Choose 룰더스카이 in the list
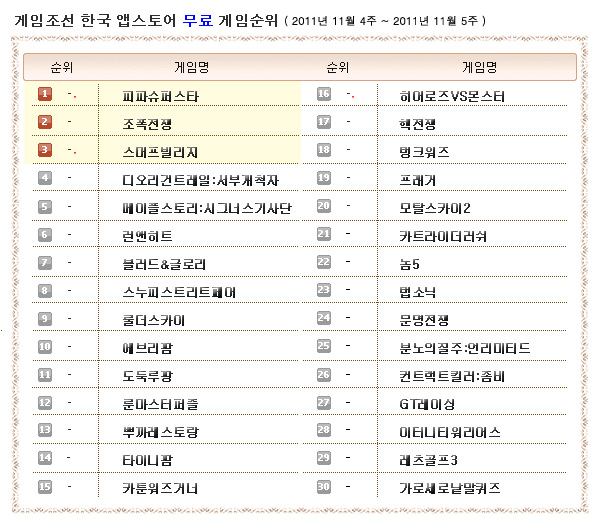Screen dimensions: 600x525 [153, 321]
